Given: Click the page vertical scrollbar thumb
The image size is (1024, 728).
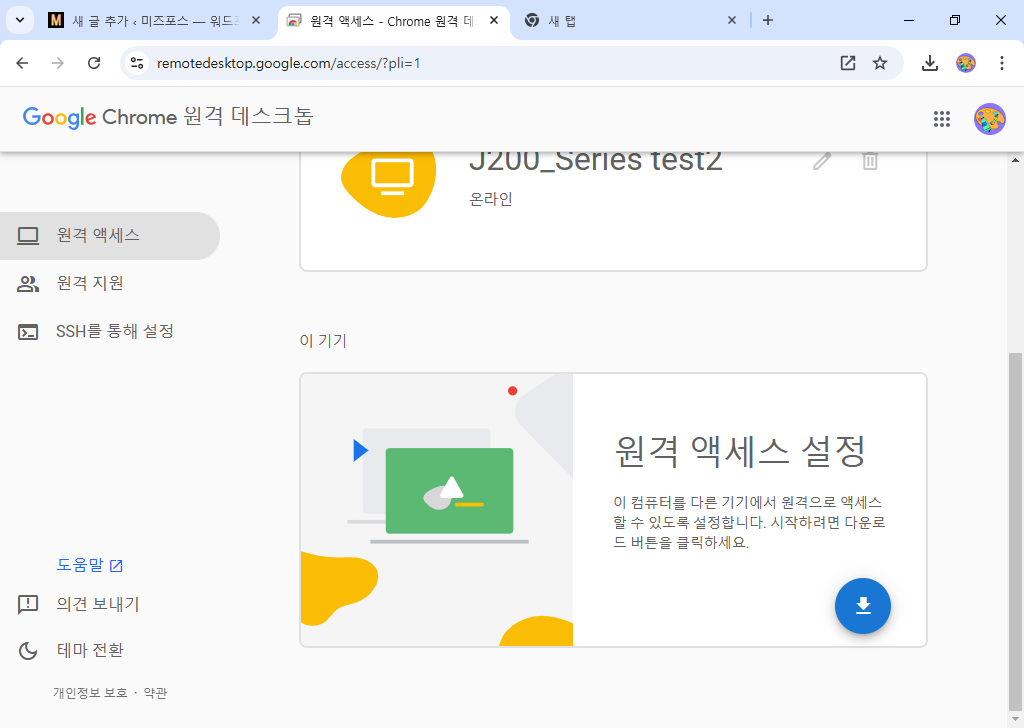Looking at the screenshot, I should [1015, 532].
